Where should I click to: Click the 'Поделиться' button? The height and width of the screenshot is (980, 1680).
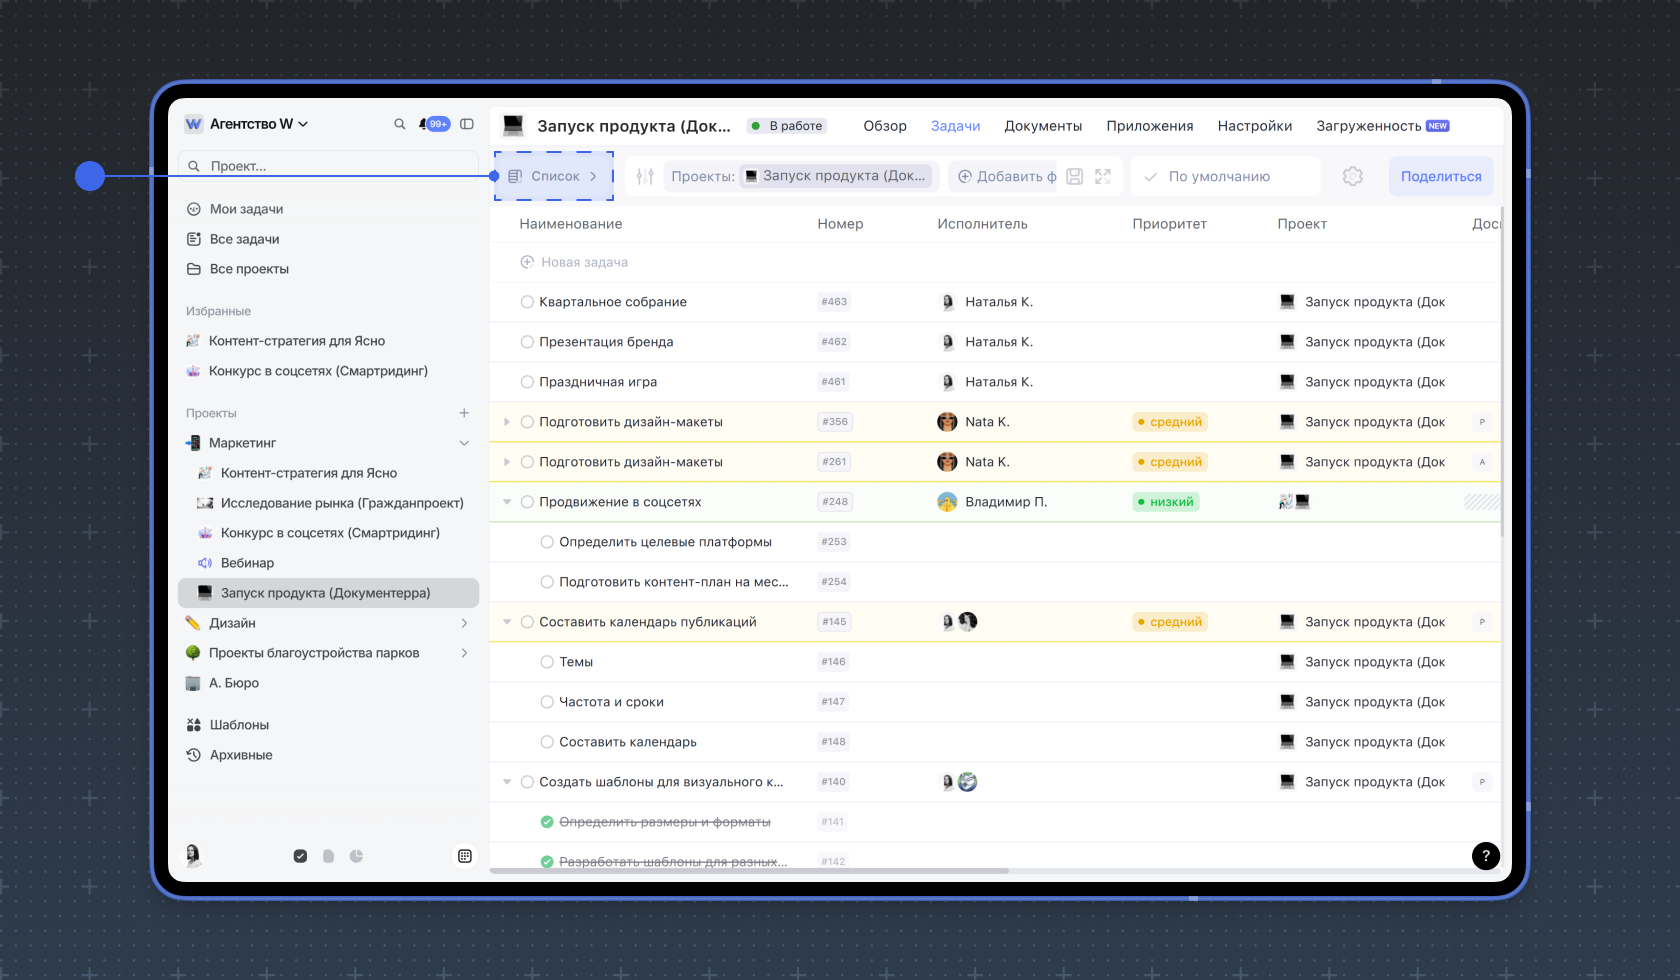tap(1440, 176)
